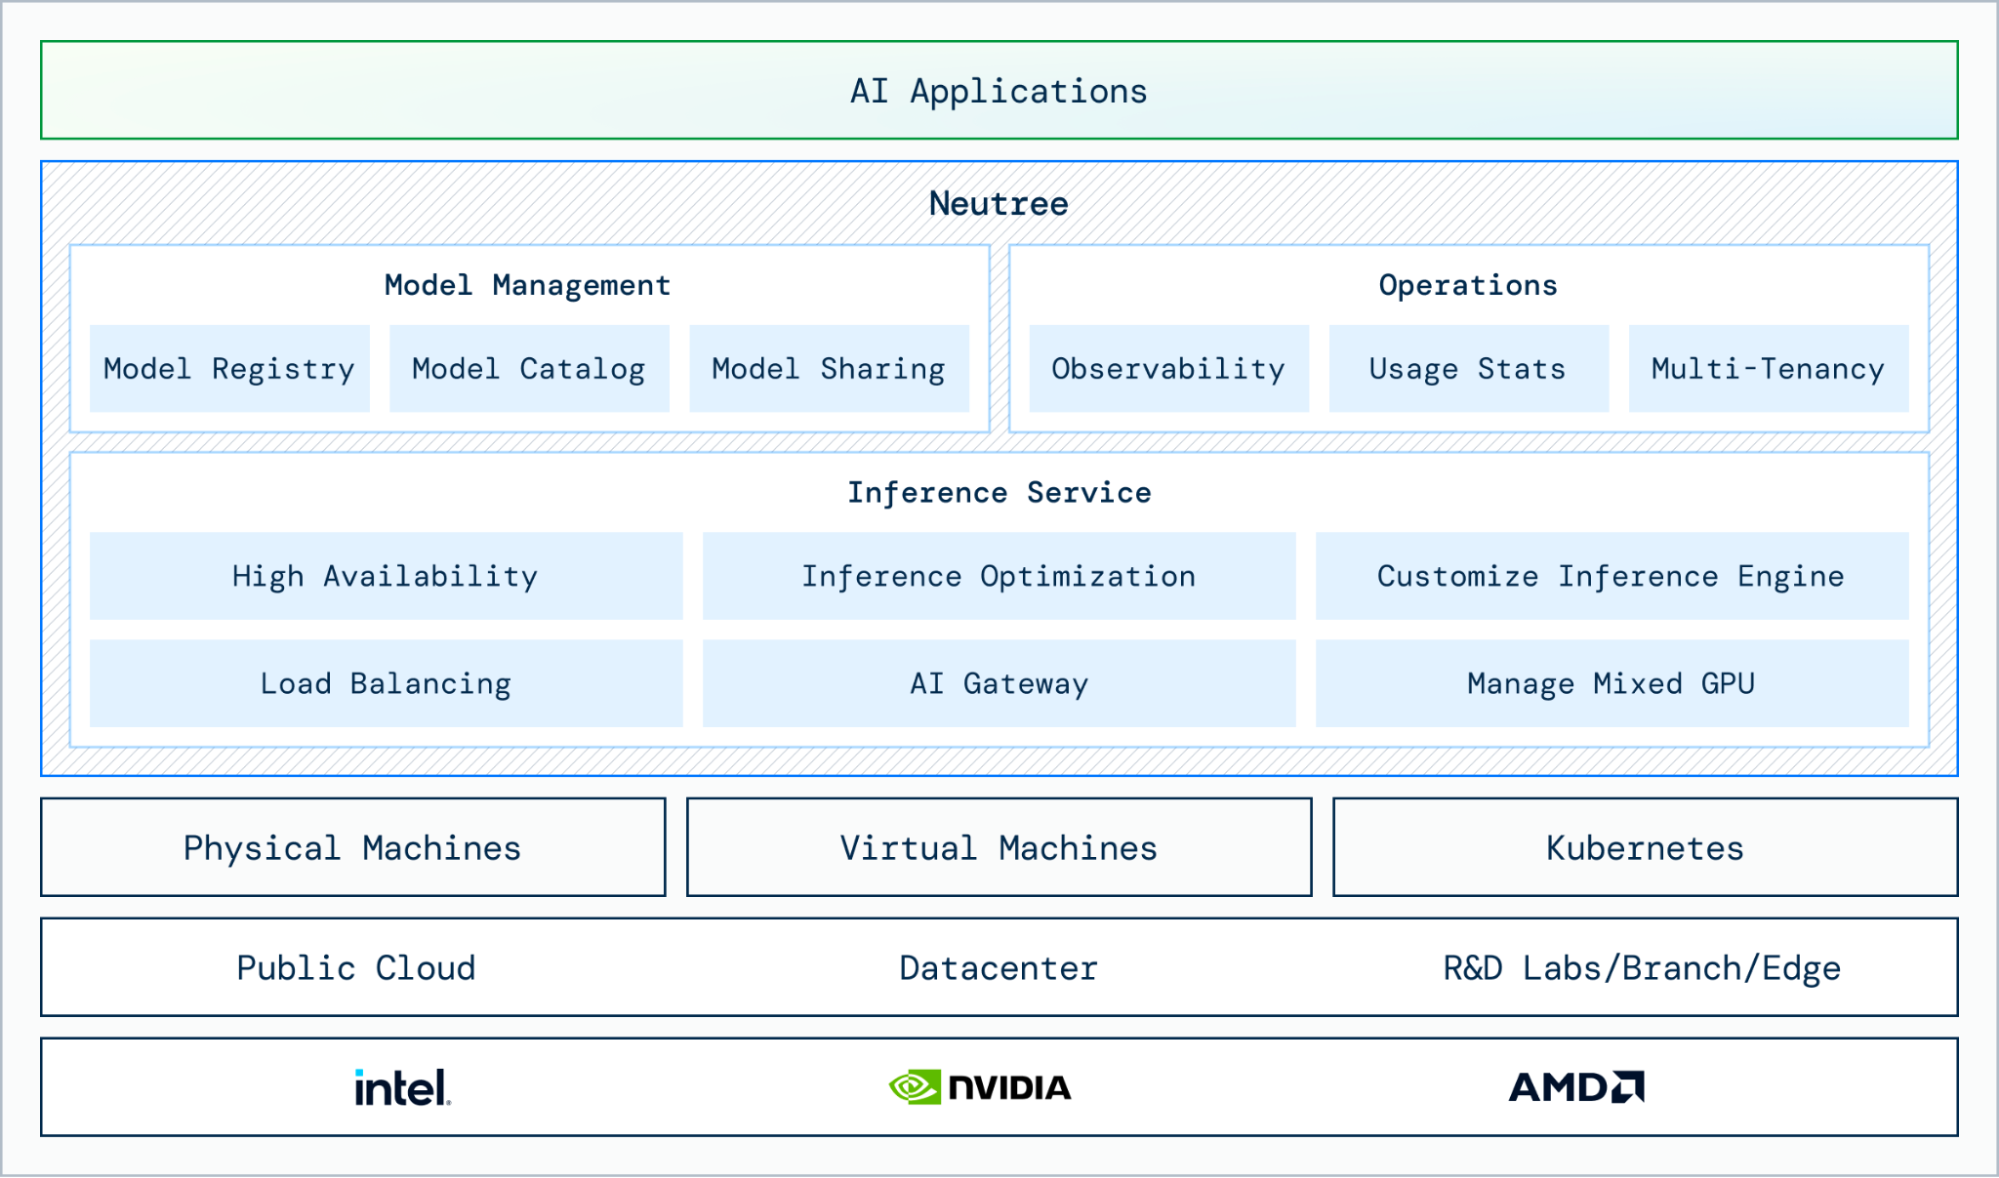Viewport: 1999px width, 1178px height.
Task: Choose Customize Inference Engine block
Action: pyautogui.click(x=1610, y=576)
